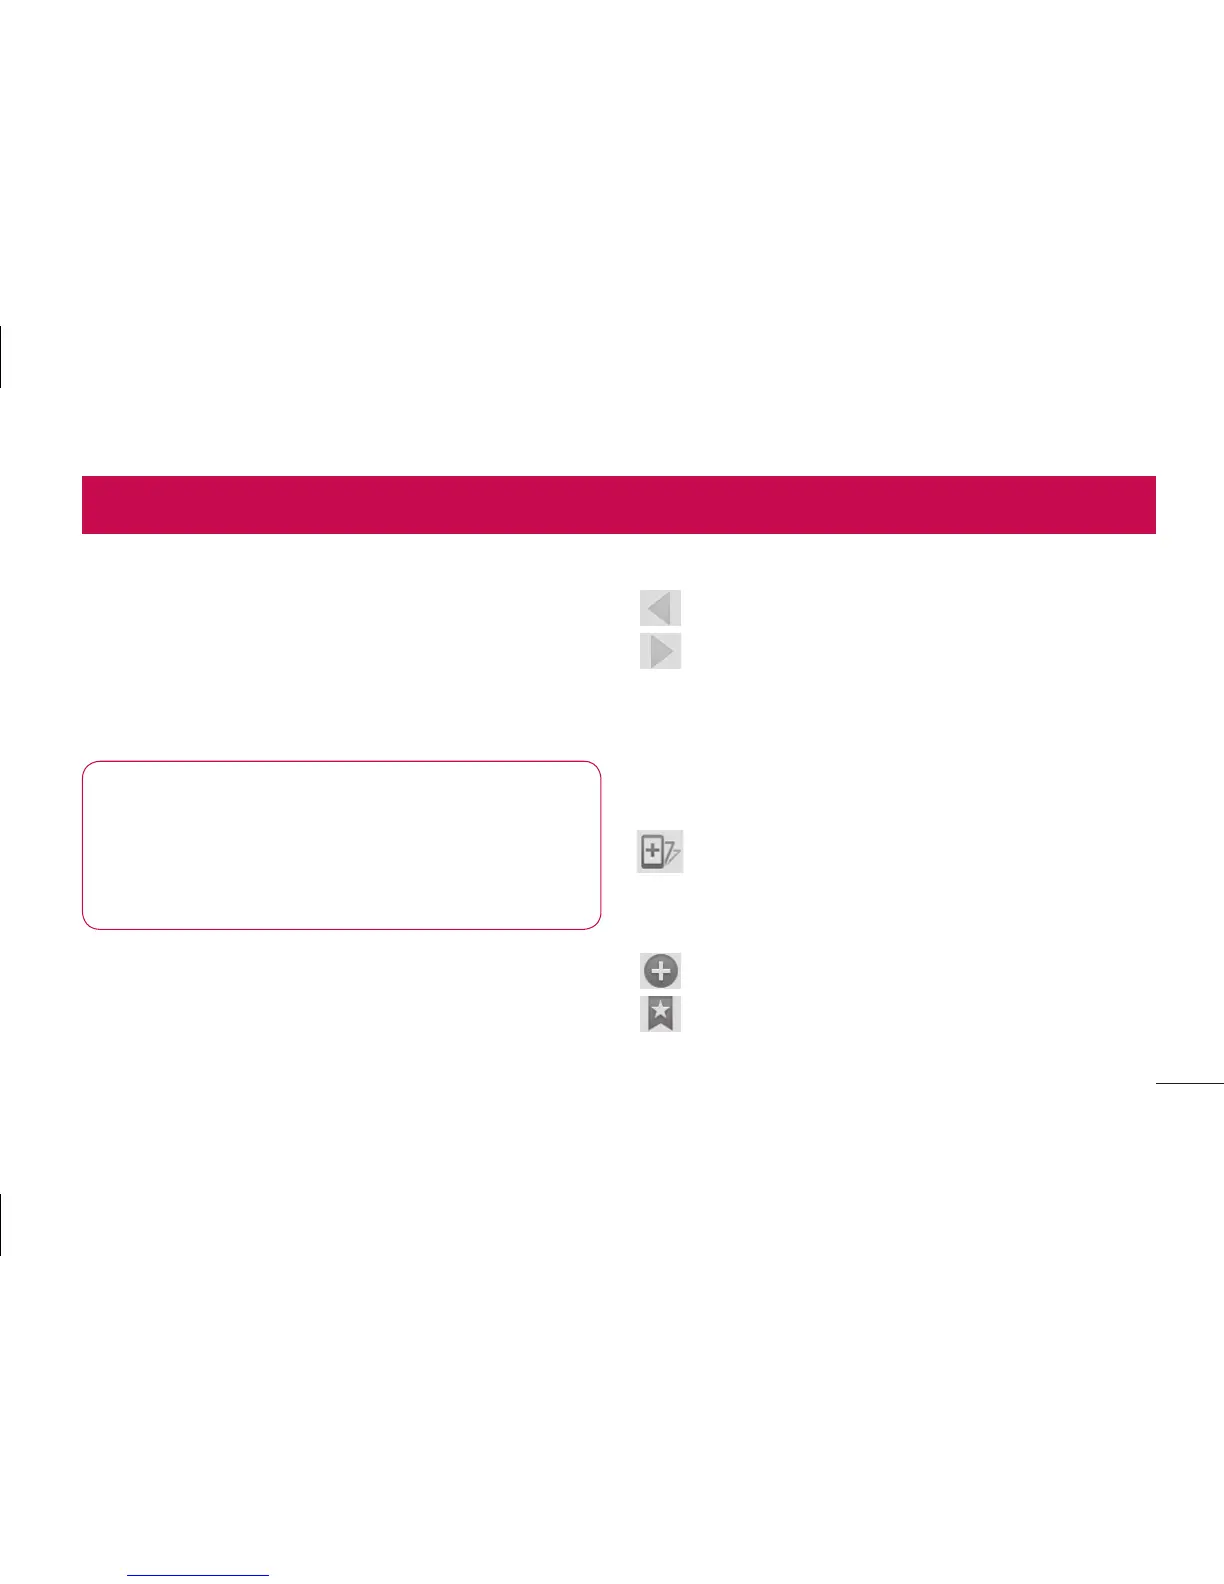Select the short black line at right edge
The width and height of the screenshot is (1224, 1584).
click(x=1189, y=1082)
